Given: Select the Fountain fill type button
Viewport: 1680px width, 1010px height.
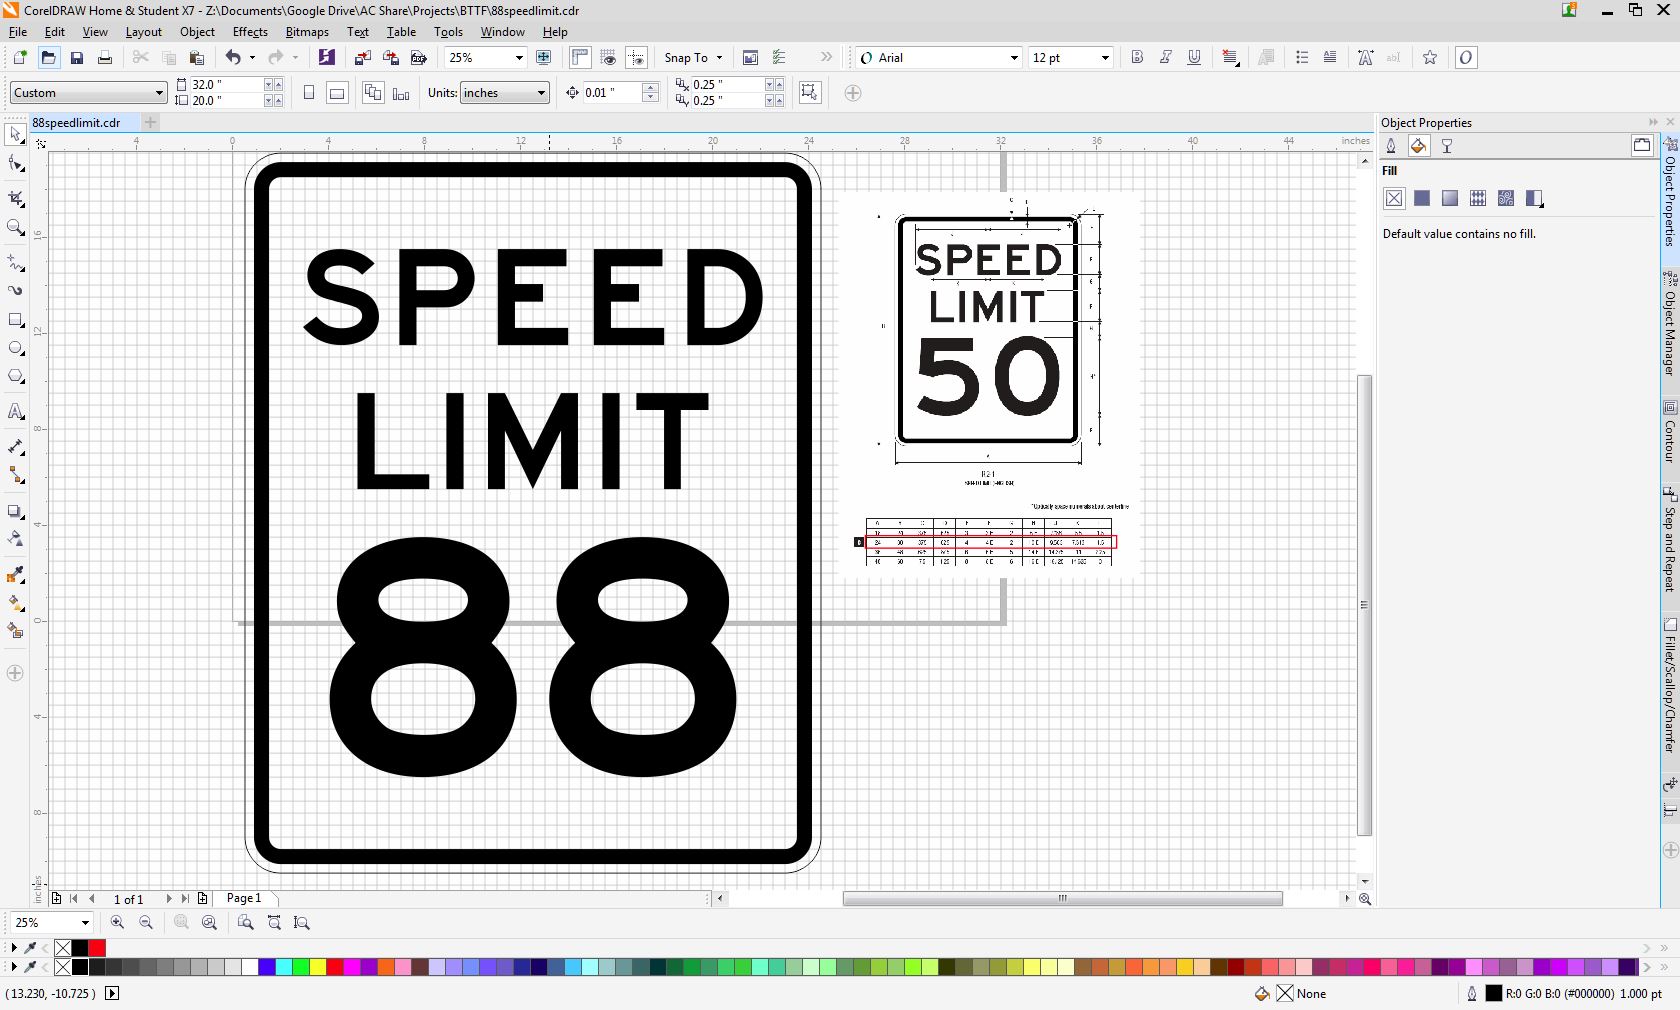Looking at the screenshot, I should click(x=1450, y=198).
